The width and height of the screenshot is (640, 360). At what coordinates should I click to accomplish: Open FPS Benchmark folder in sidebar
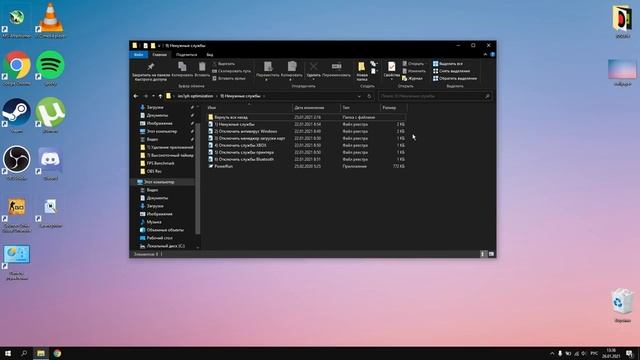(x=160, y=163)
